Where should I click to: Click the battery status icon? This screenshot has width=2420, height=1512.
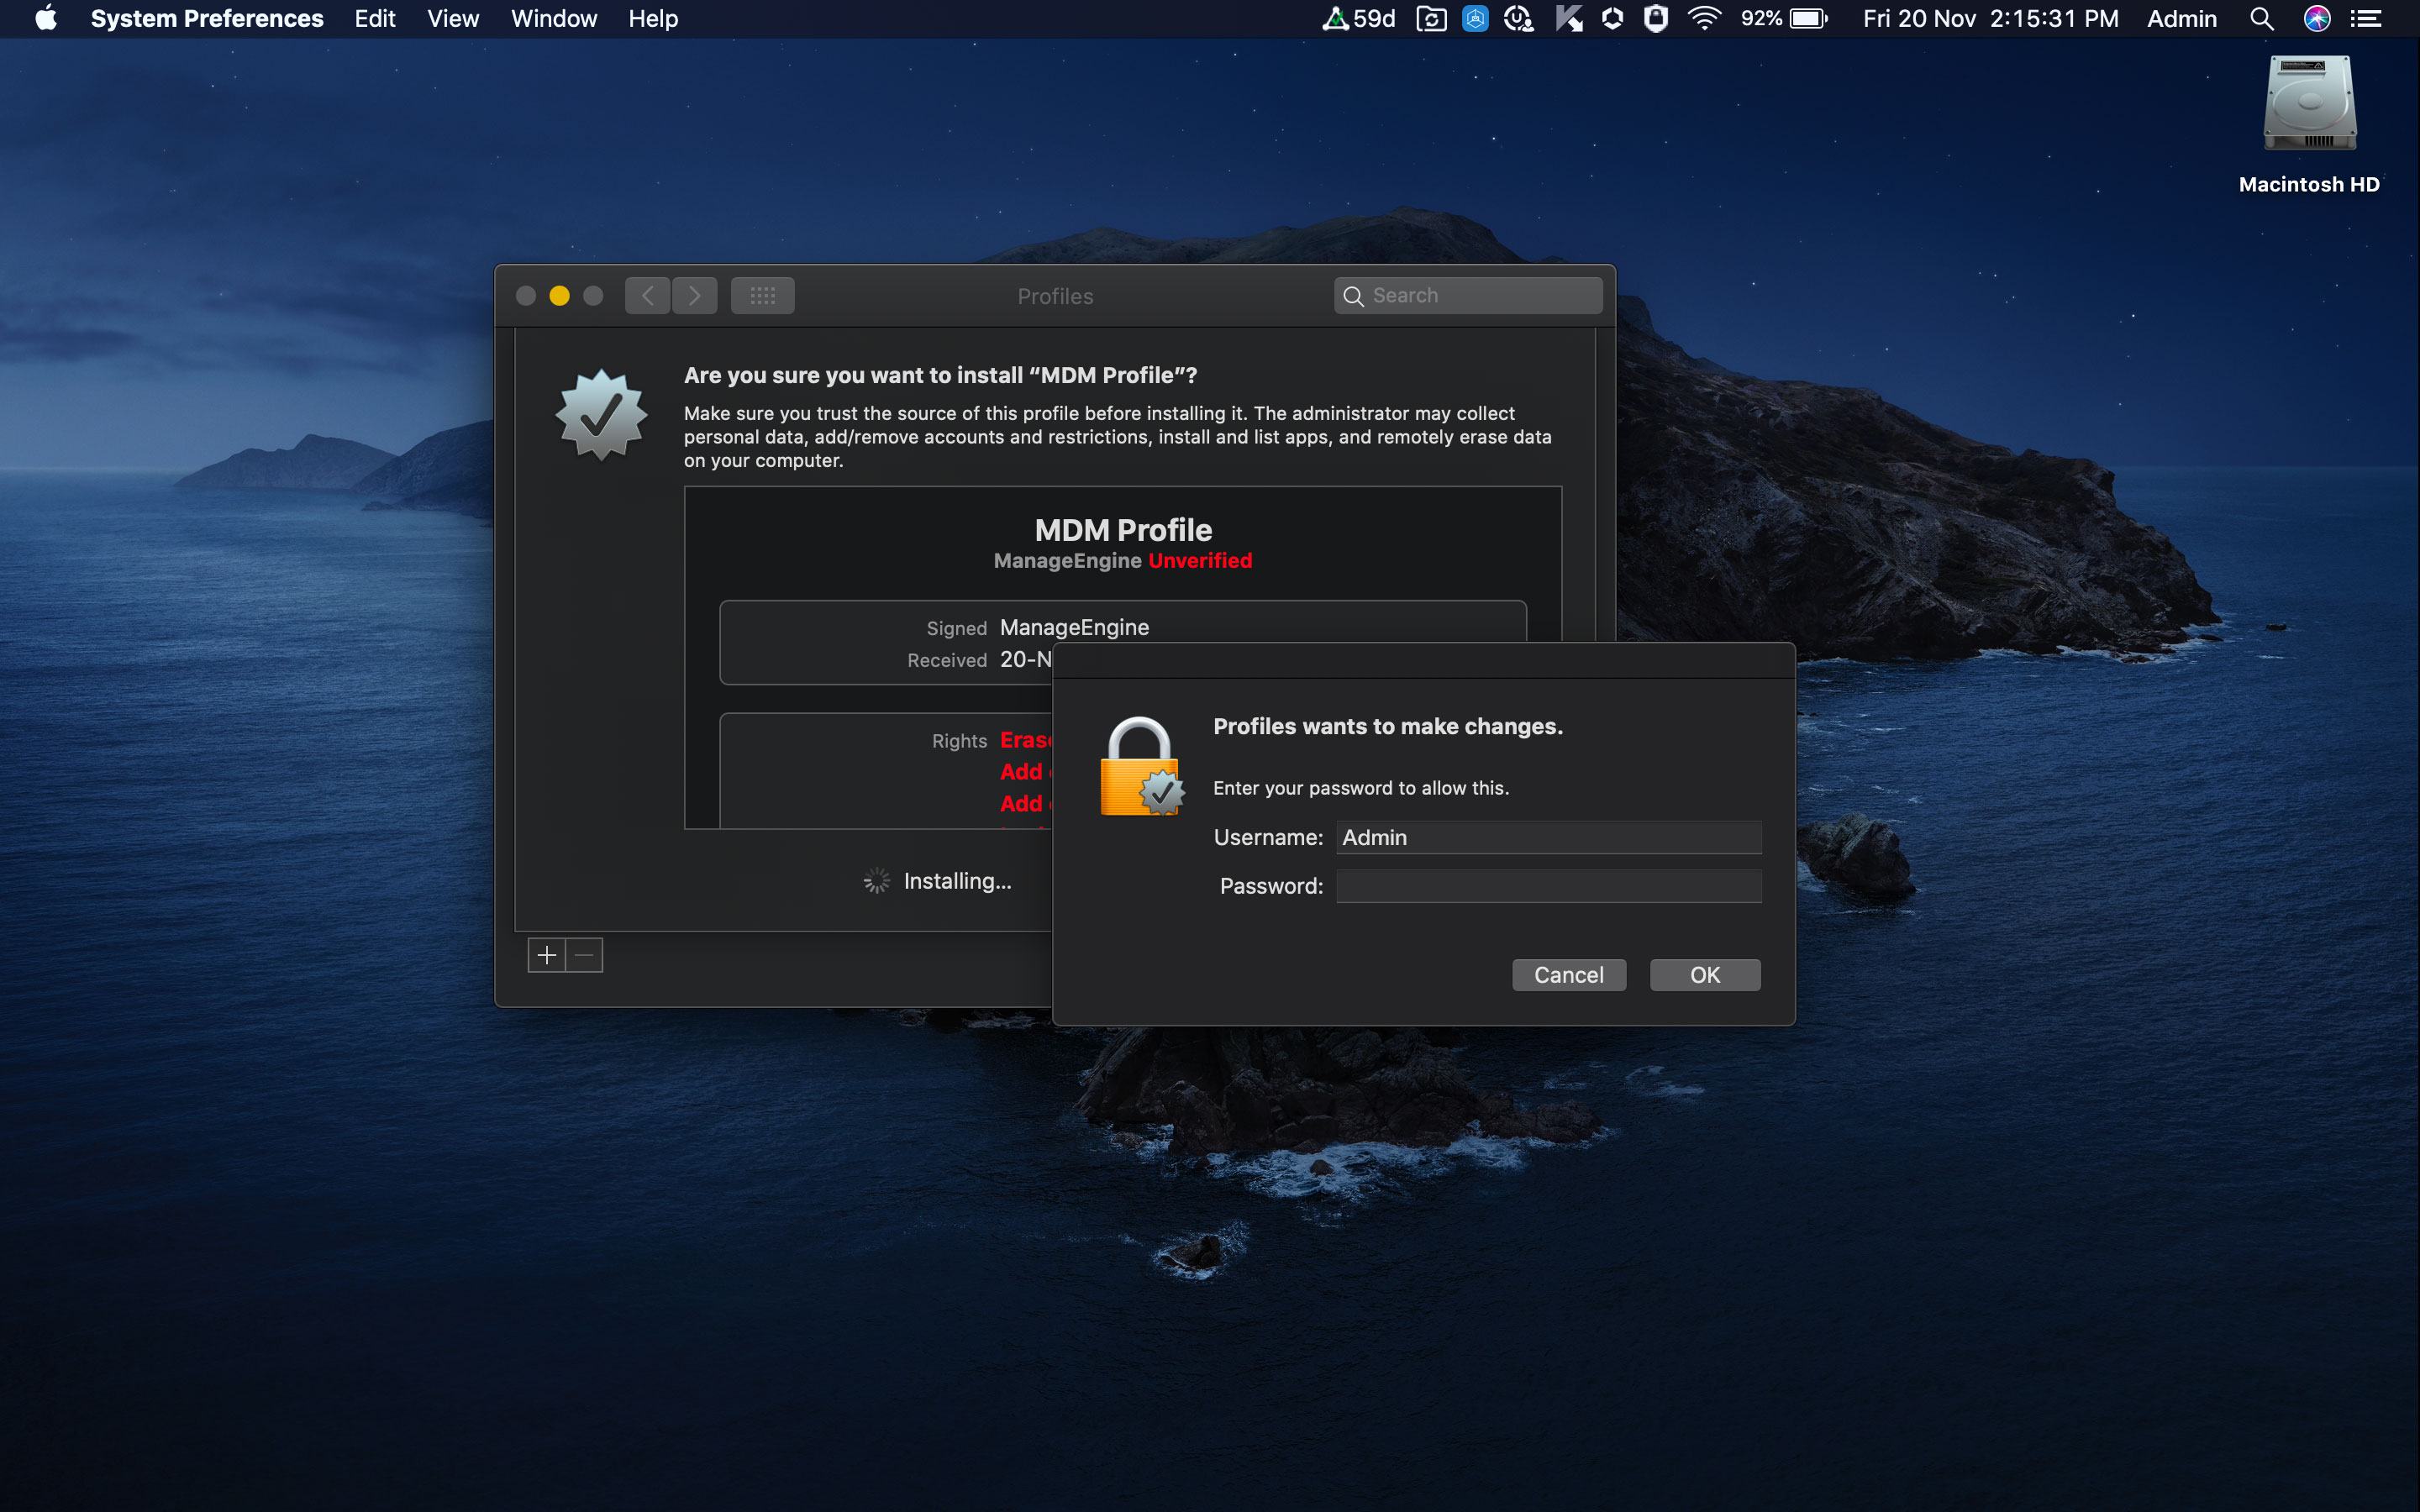pyautogui.click(x=1808, y=19)
